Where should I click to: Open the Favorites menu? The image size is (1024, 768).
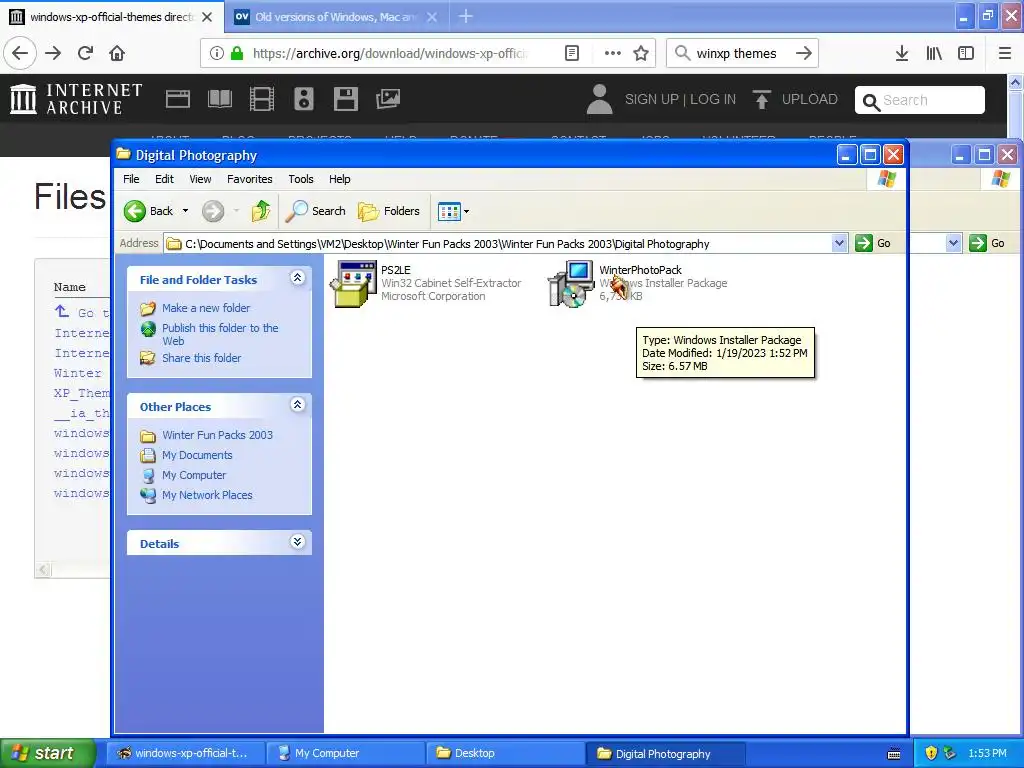pyautogui.click(x=249, y=179)
